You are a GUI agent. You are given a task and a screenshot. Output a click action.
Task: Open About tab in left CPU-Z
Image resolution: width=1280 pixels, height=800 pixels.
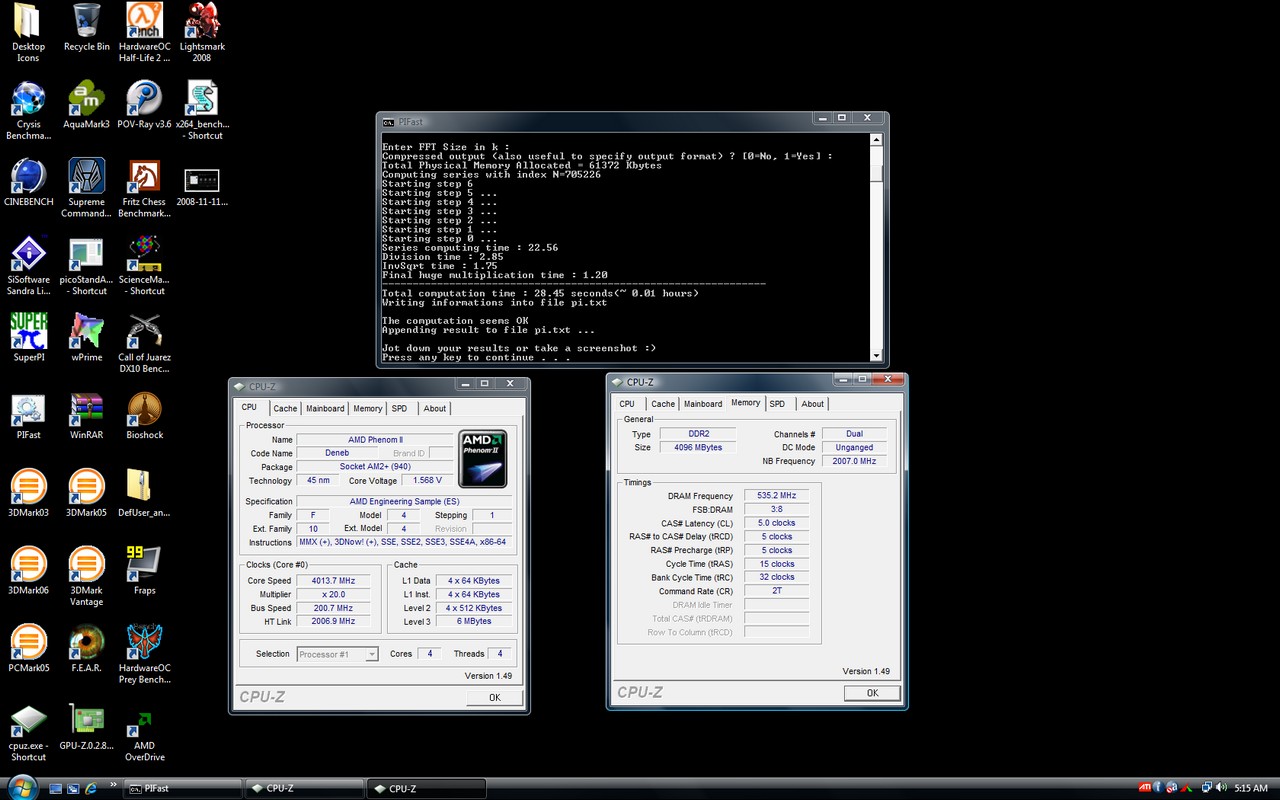[x=435, y=408]
